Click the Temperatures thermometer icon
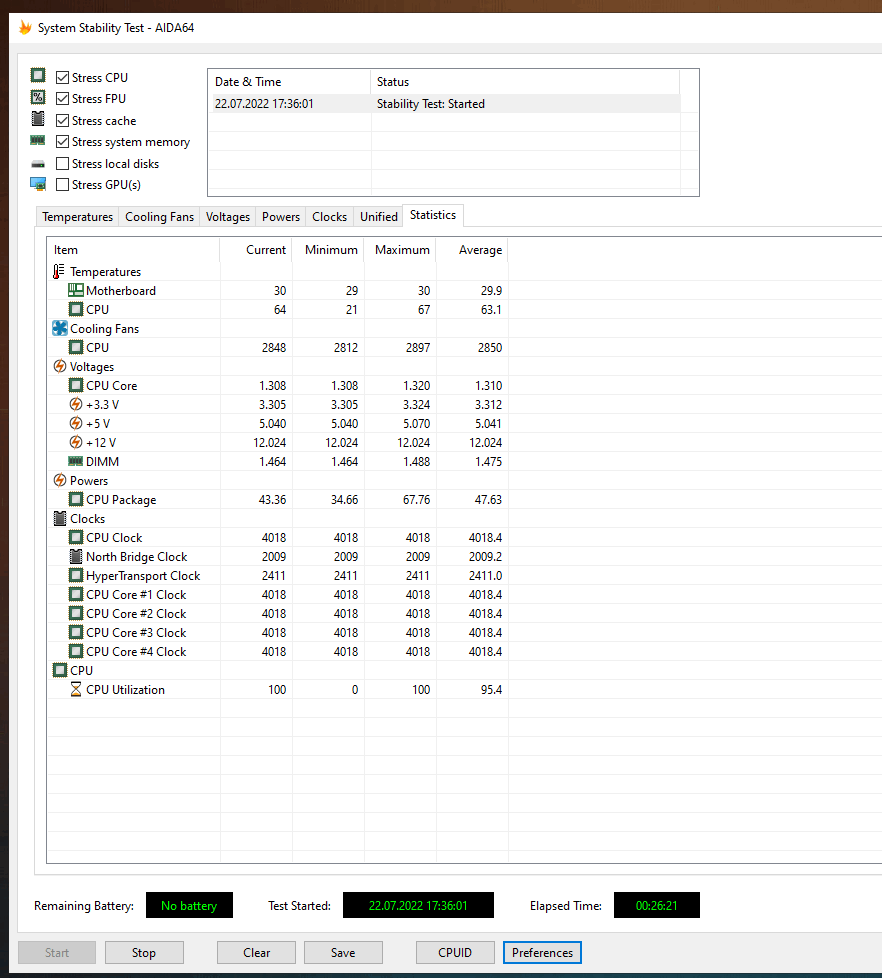This screenshot has width=882, height=978. 59,271
